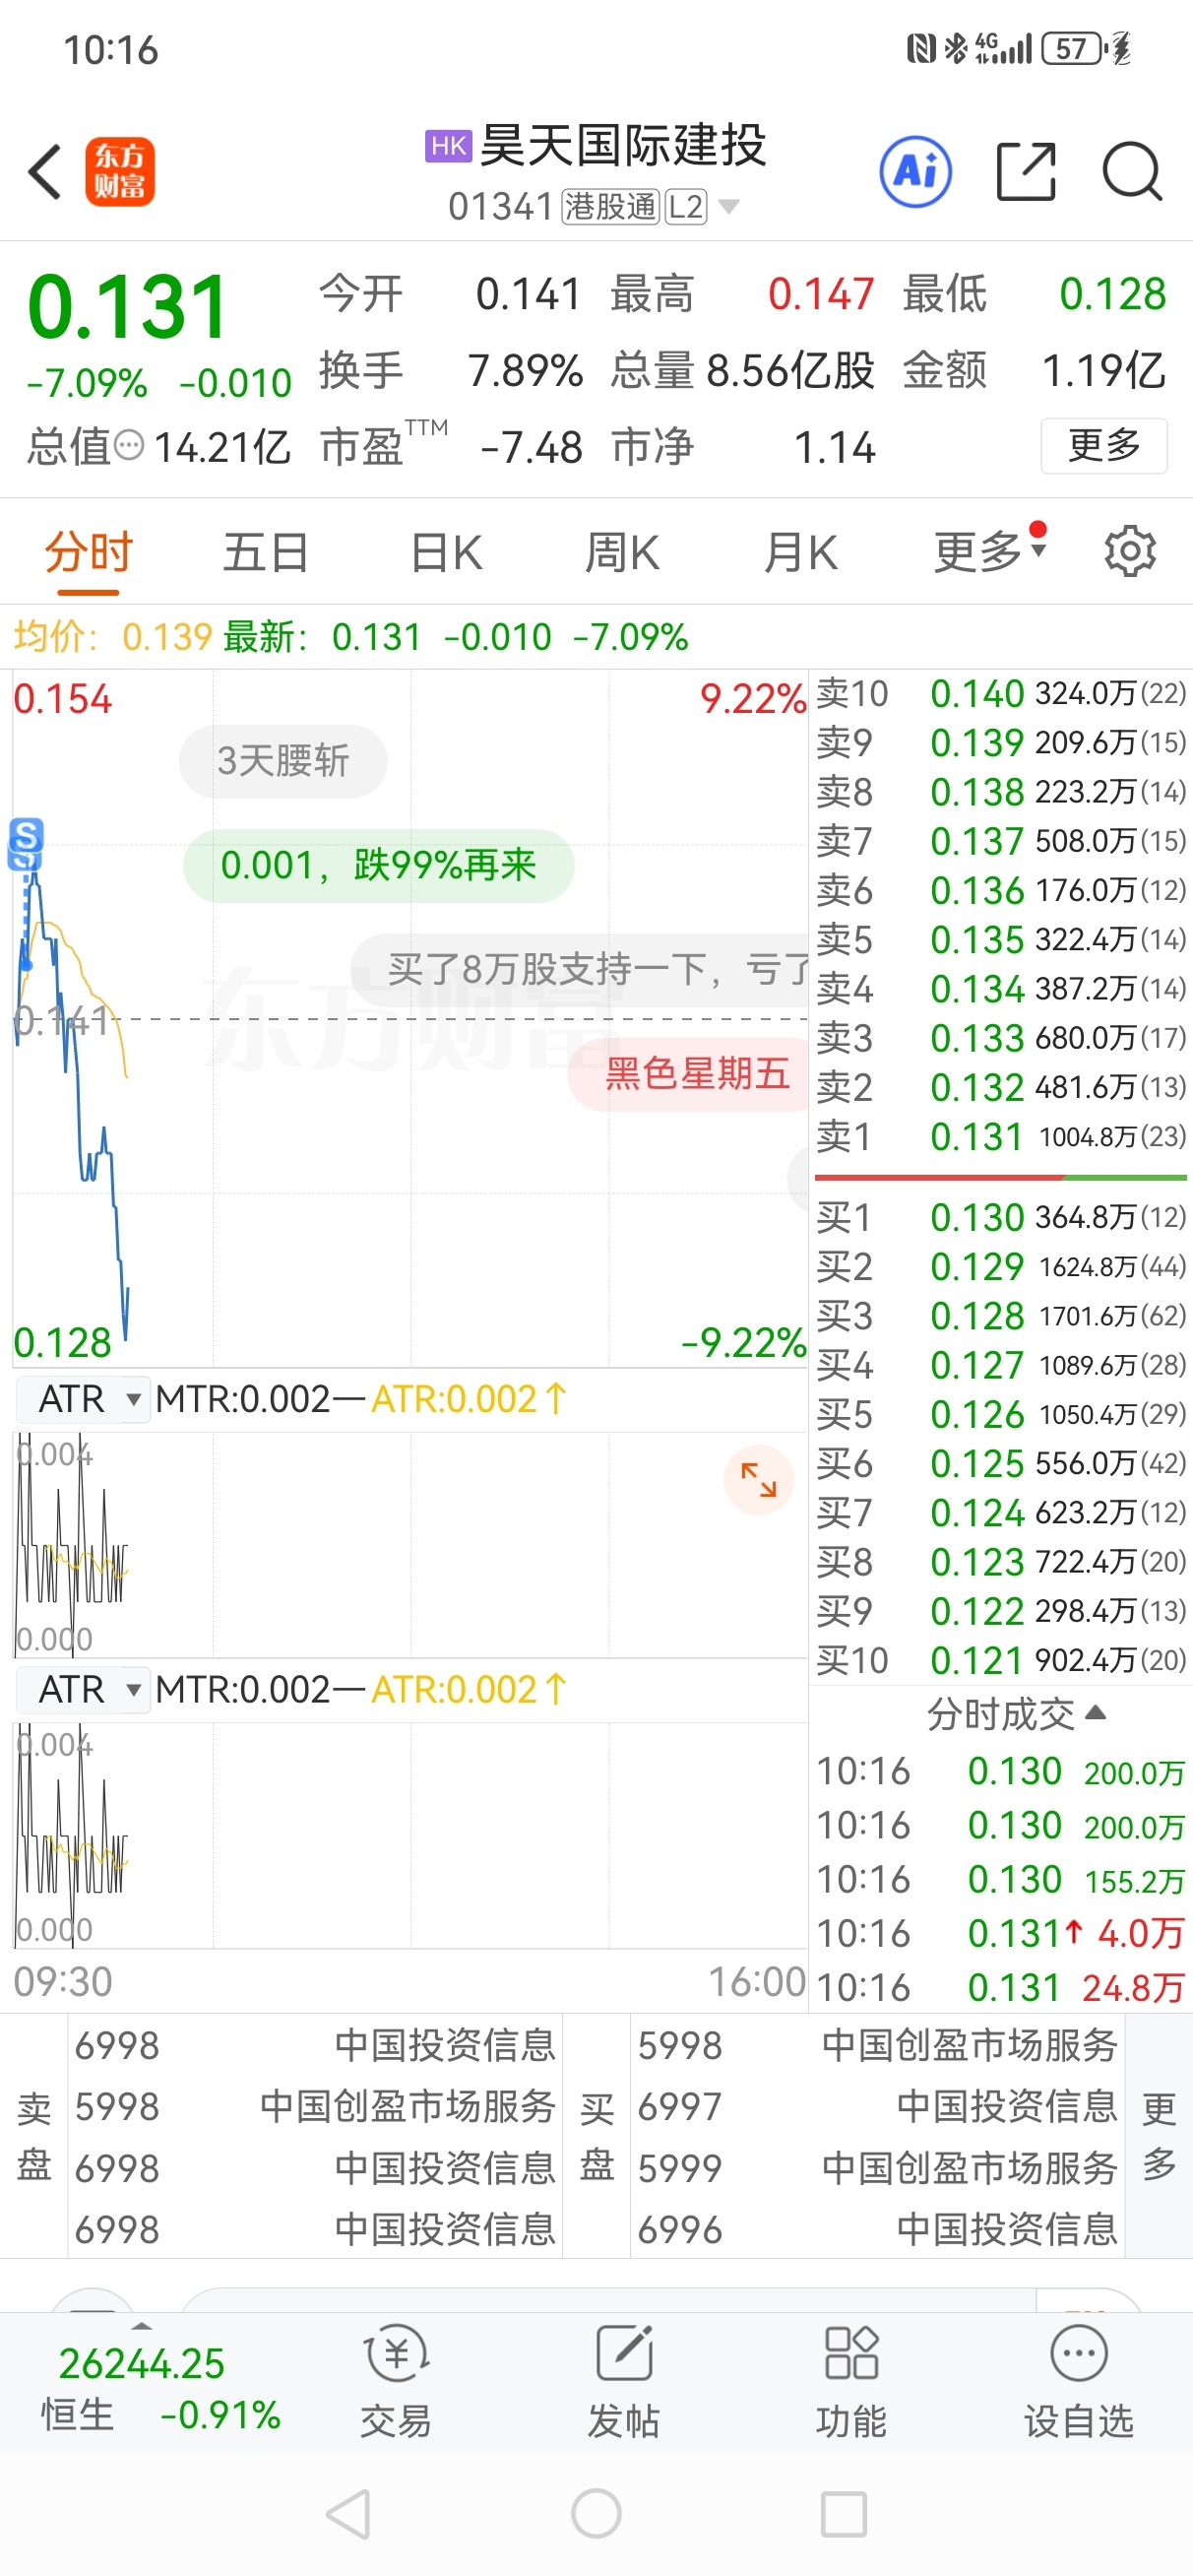Switch to the 分时 tab
Image resolution: width=1193 pixels, height=2576 pixels.
[x=88, y=553]
